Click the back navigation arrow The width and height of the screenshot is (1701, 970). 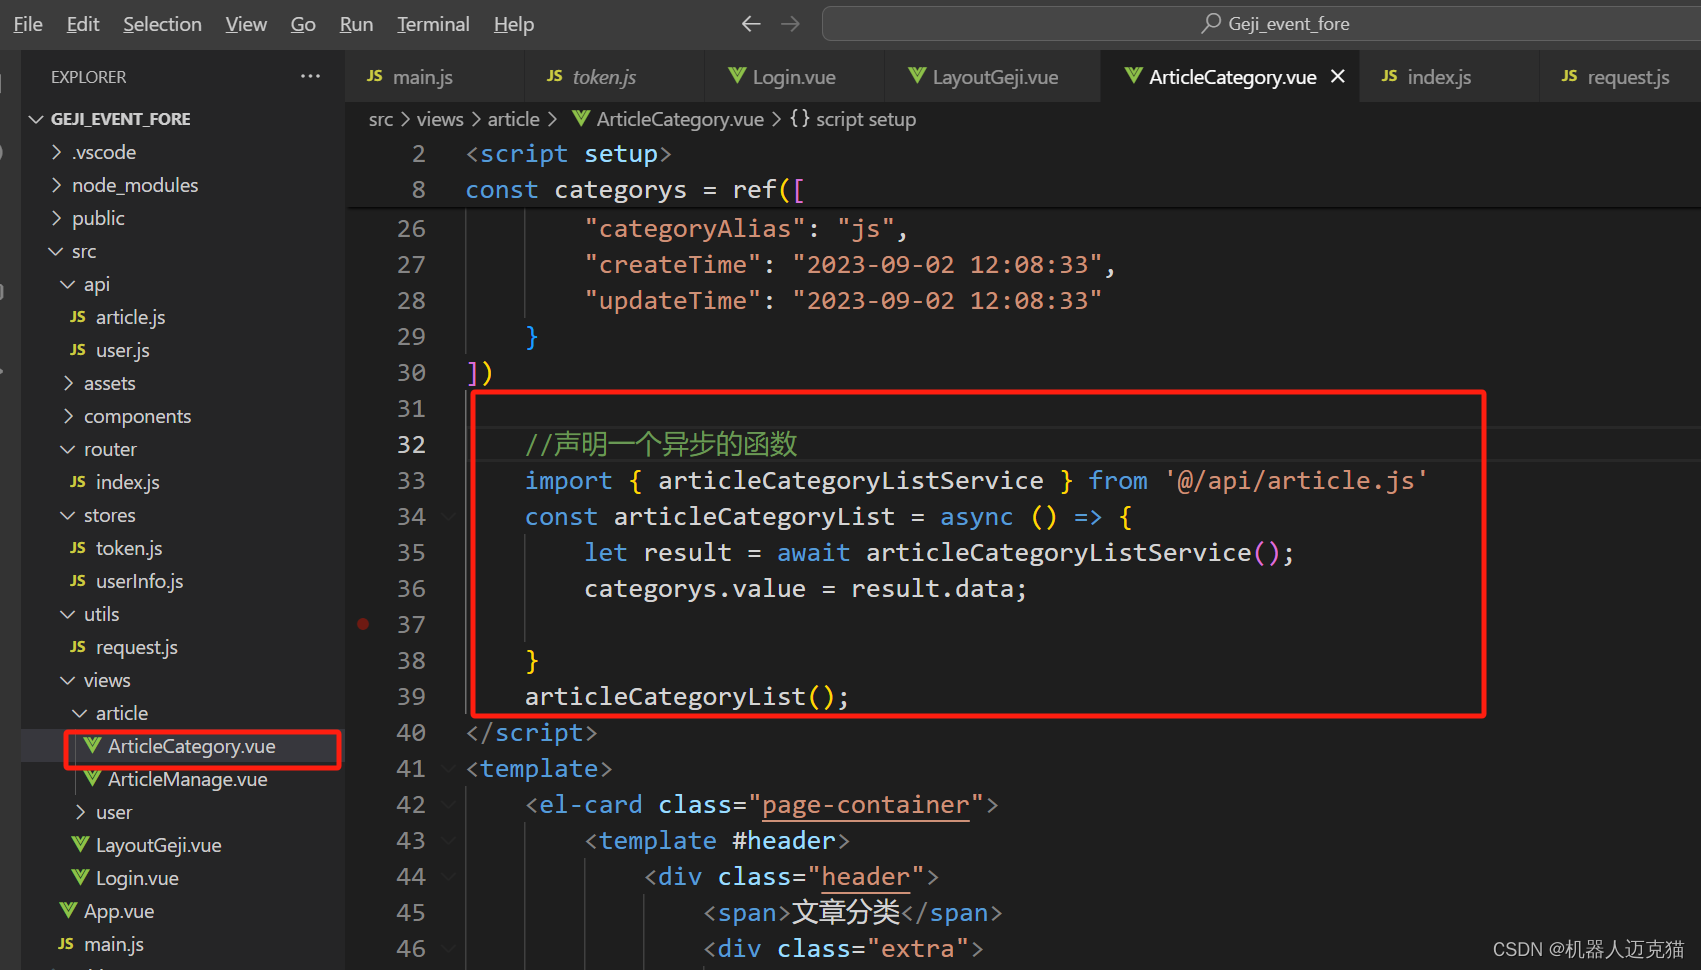[751, 23]
